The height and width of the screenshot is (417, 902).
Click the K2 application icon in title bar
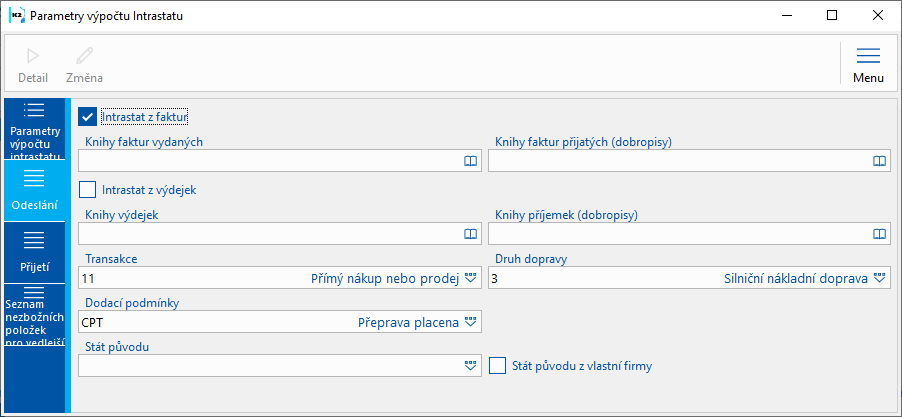coord(17,16)
